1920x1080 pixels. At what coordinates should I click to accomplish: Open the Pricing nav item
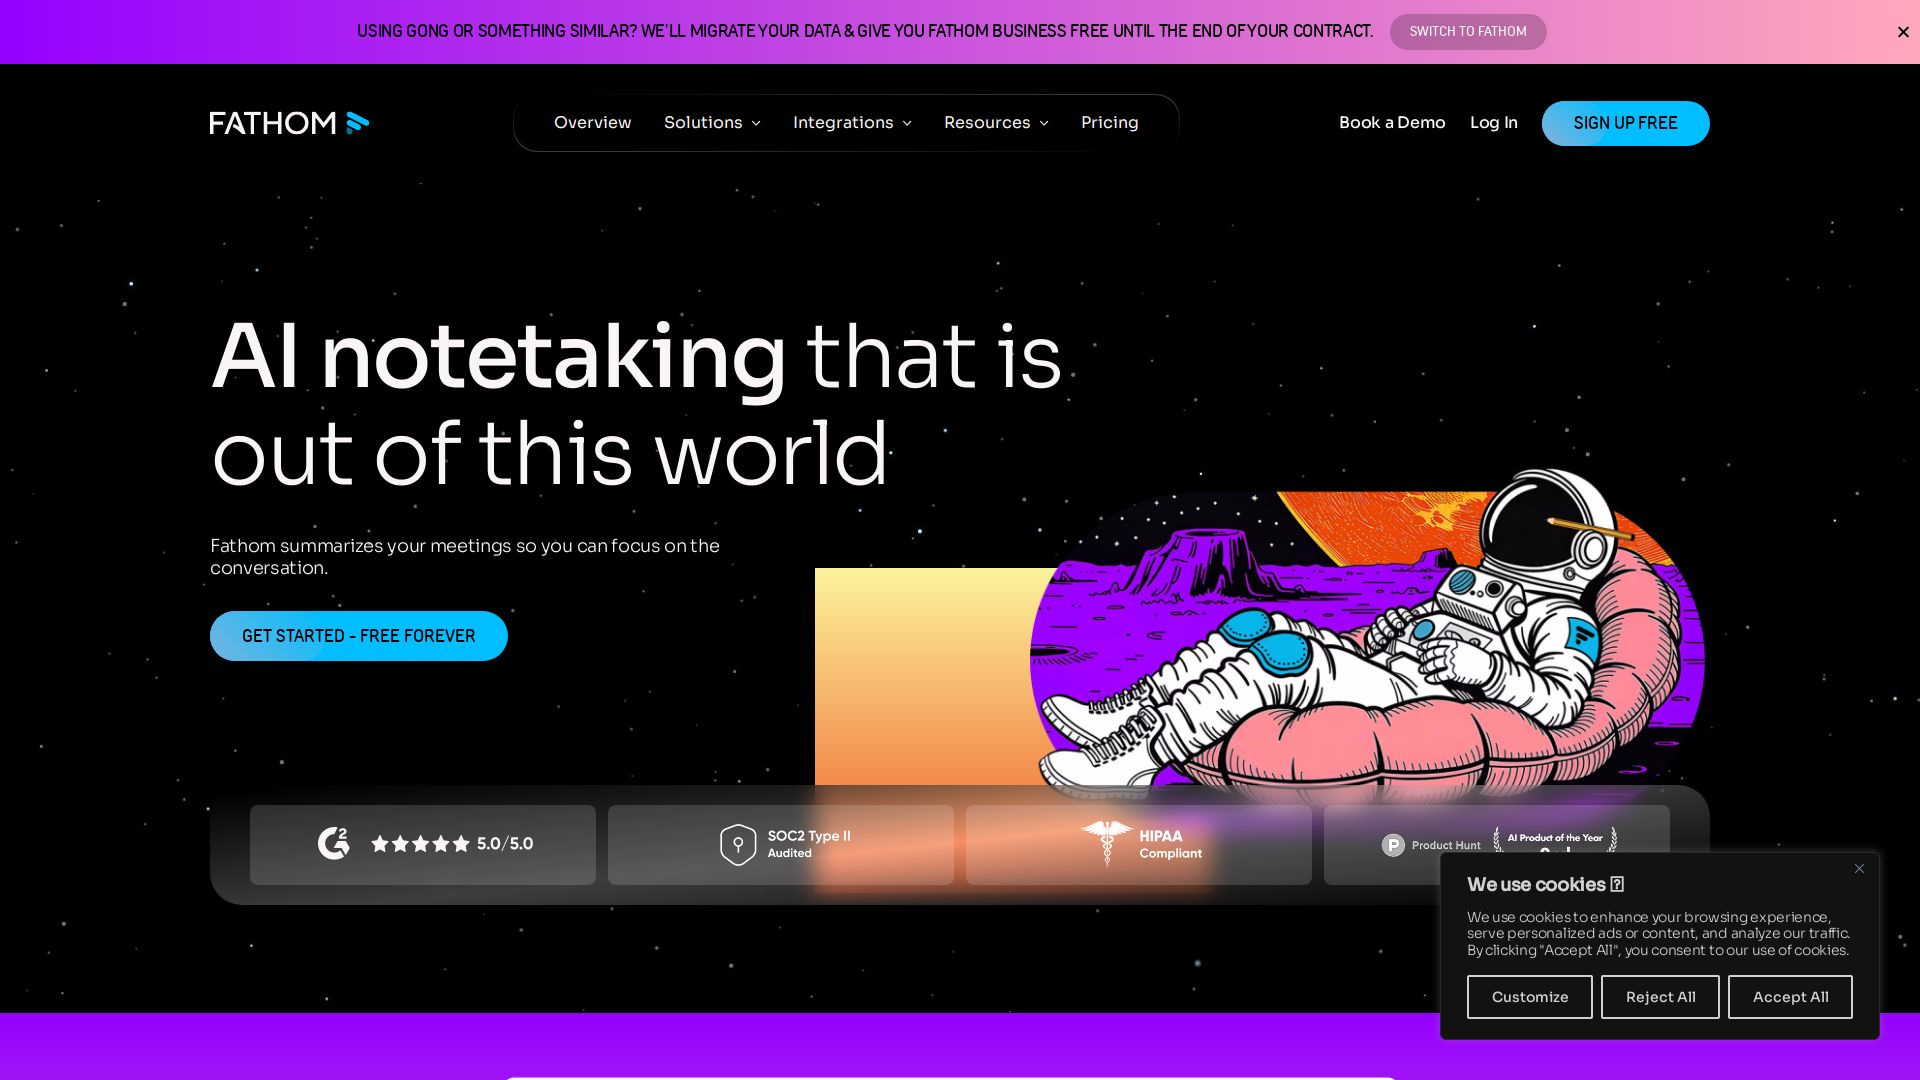pyautogui.click(x=1109, y=123)
